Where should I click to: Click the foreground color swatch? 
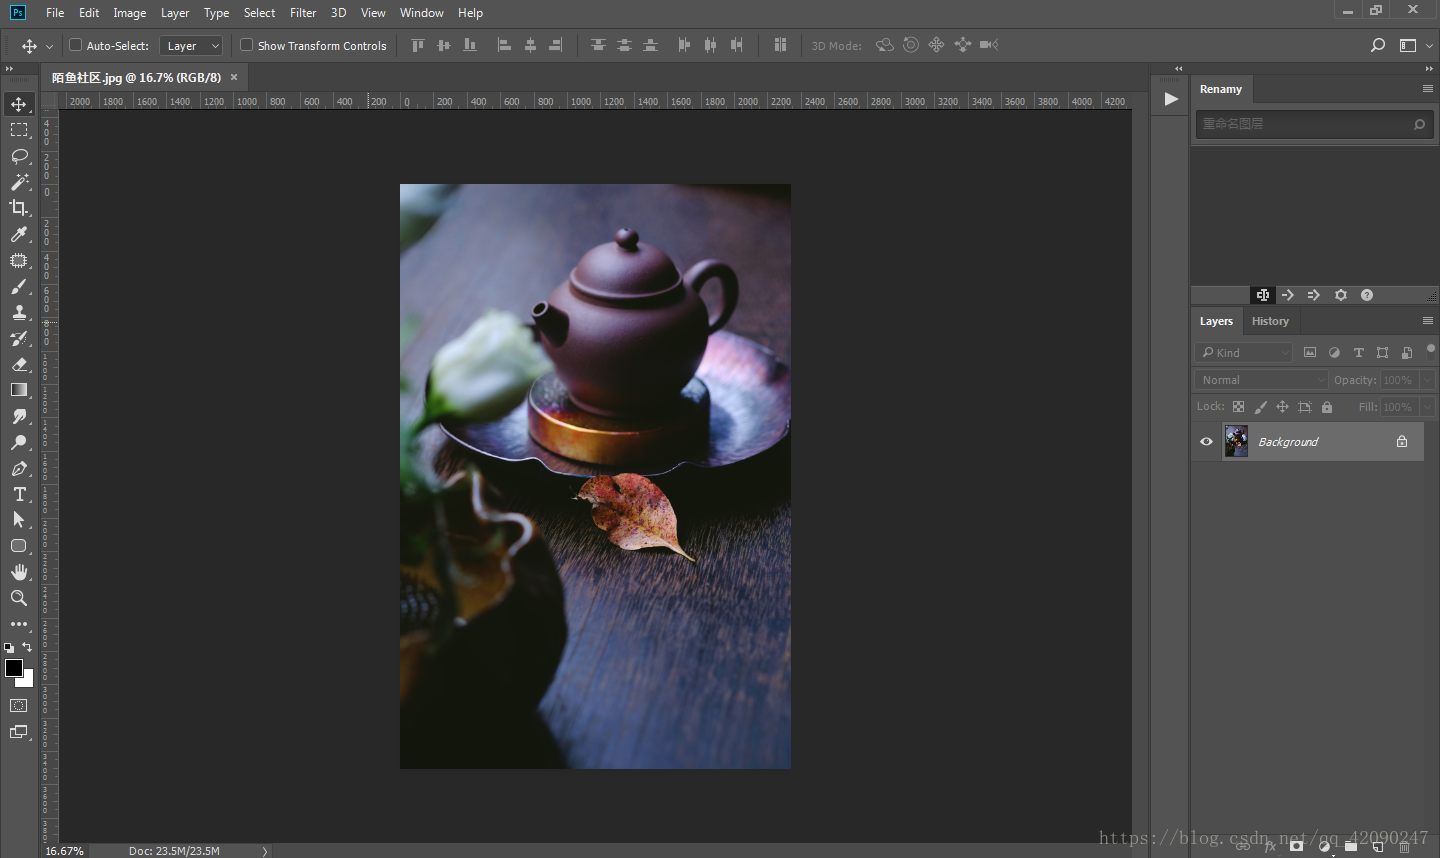(x=13, y=667)
